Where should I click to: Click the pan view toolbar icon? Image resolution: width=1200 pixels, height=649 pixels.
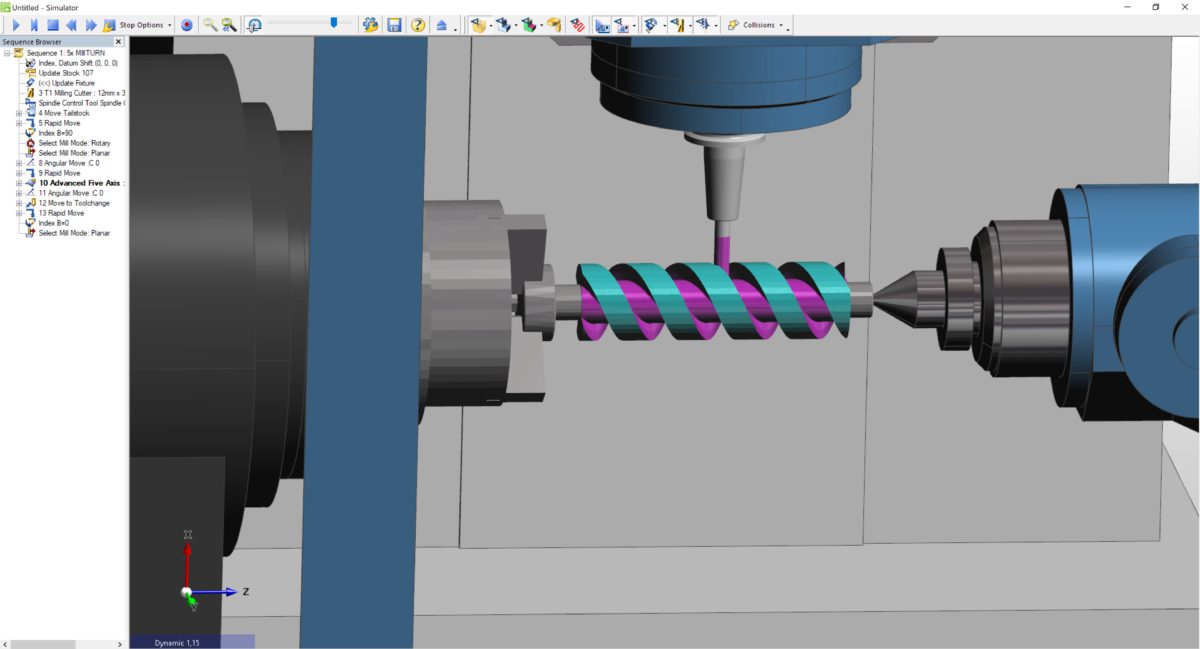254,26
